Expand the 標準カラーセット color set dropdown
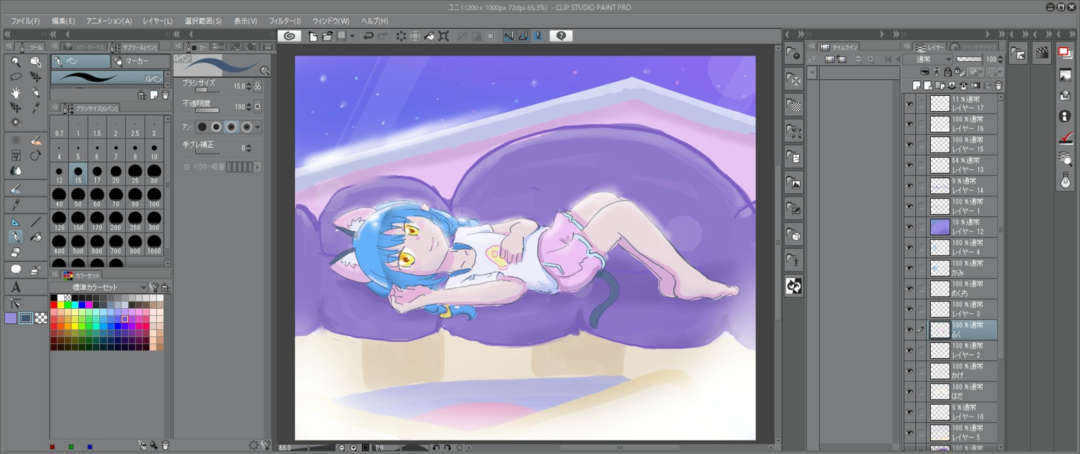1080x454 pixels. [143, 287]
